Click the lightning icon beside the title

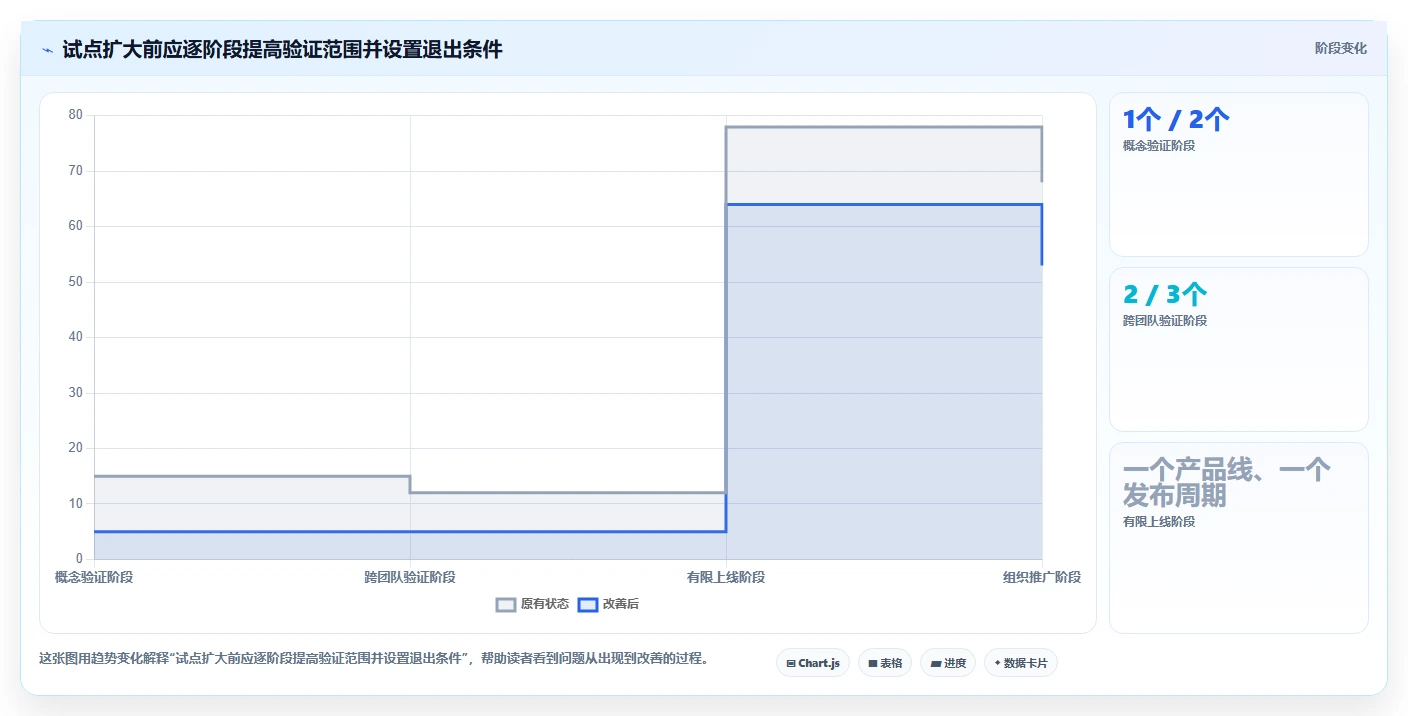tap(47, 49)
